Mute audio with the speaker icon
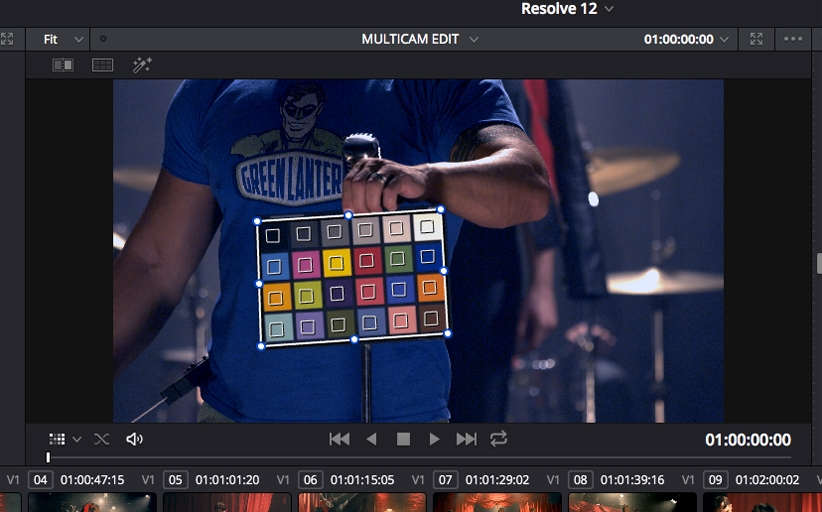 [134, 439]
